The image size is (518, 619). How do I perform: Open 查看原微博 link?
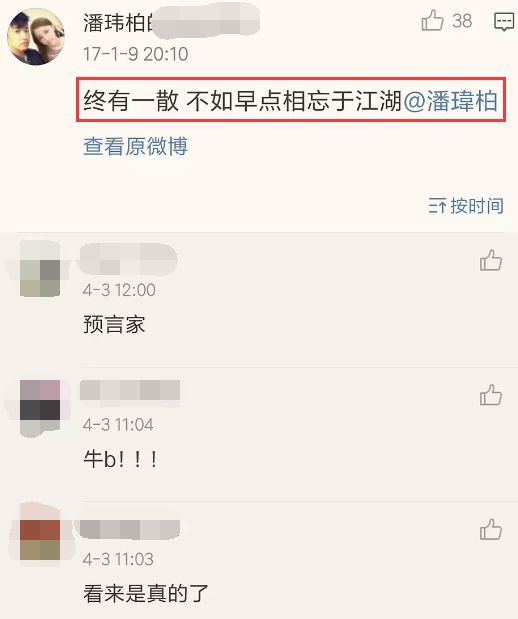click(x=135, y=146)
